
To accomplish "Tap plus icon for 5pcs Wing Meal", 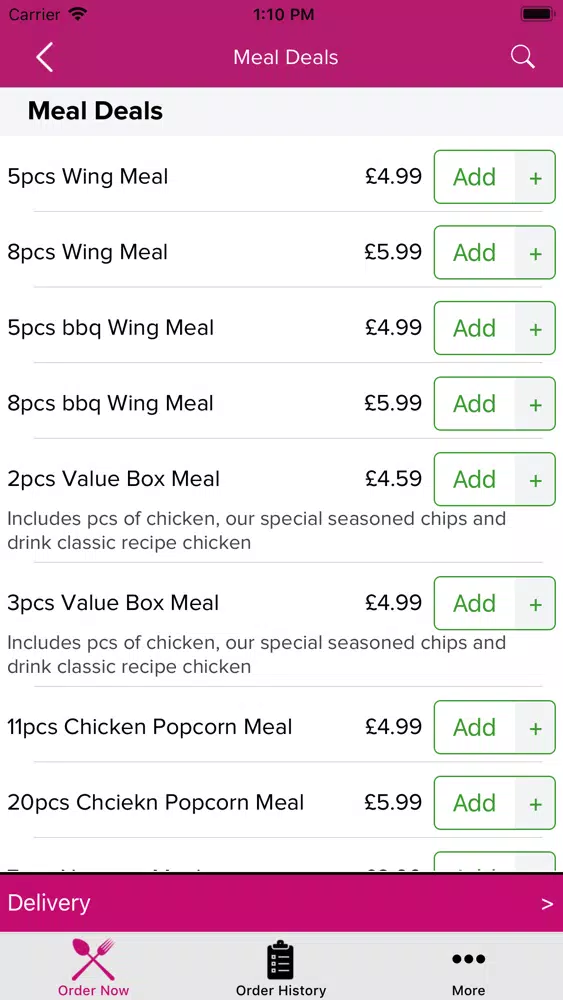I will 535,177.
